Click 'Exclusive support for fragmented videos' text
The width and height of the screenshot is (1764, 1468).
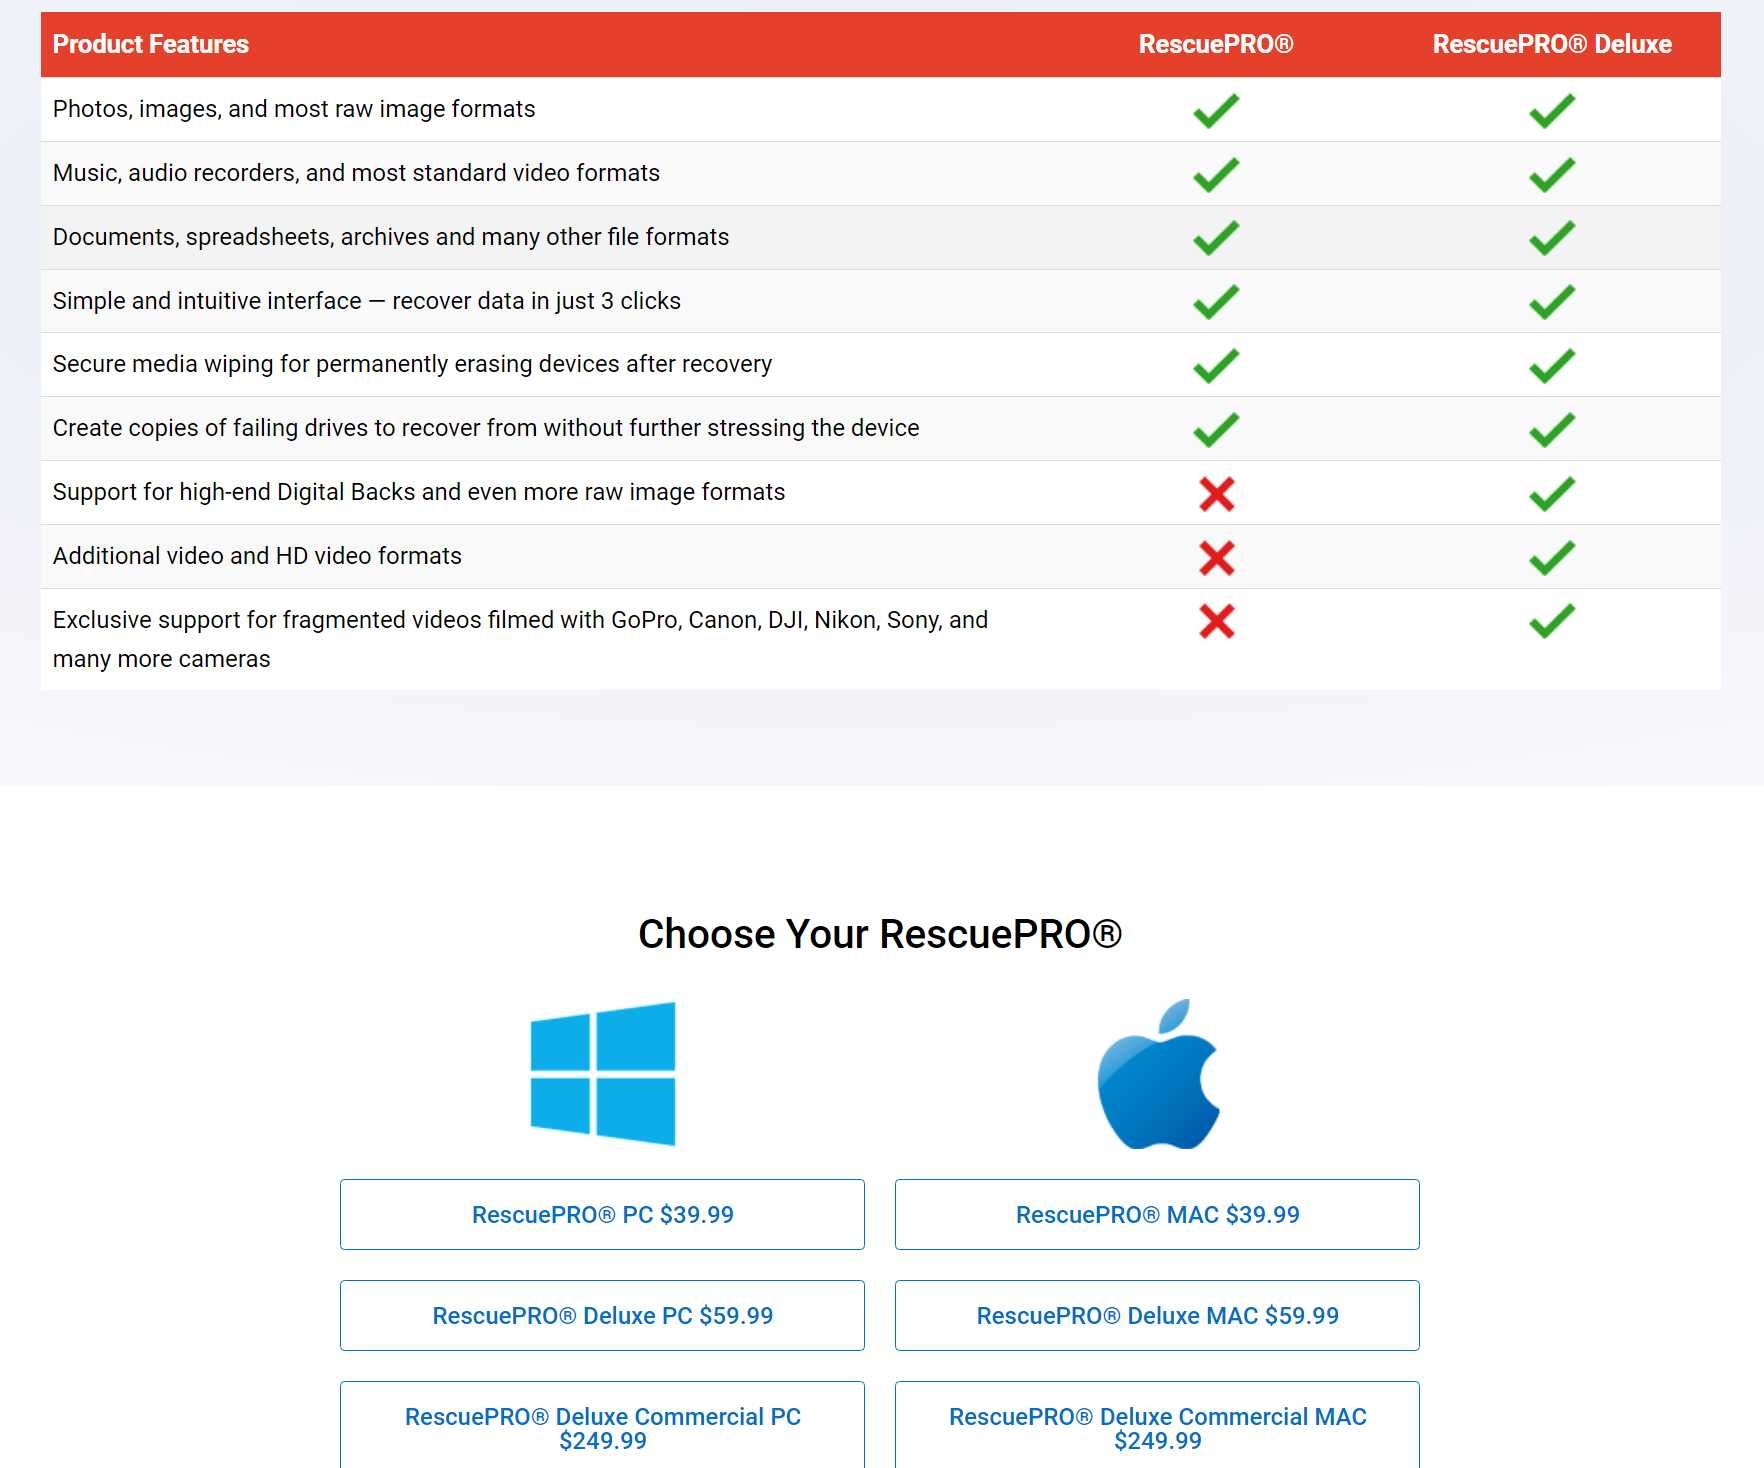pos(520,639)
